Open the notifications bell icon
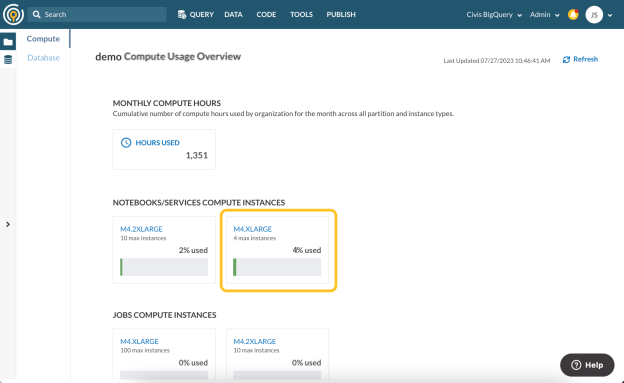Screen dimensions: 624x383 pyautogui.click(x=573, y=14)
